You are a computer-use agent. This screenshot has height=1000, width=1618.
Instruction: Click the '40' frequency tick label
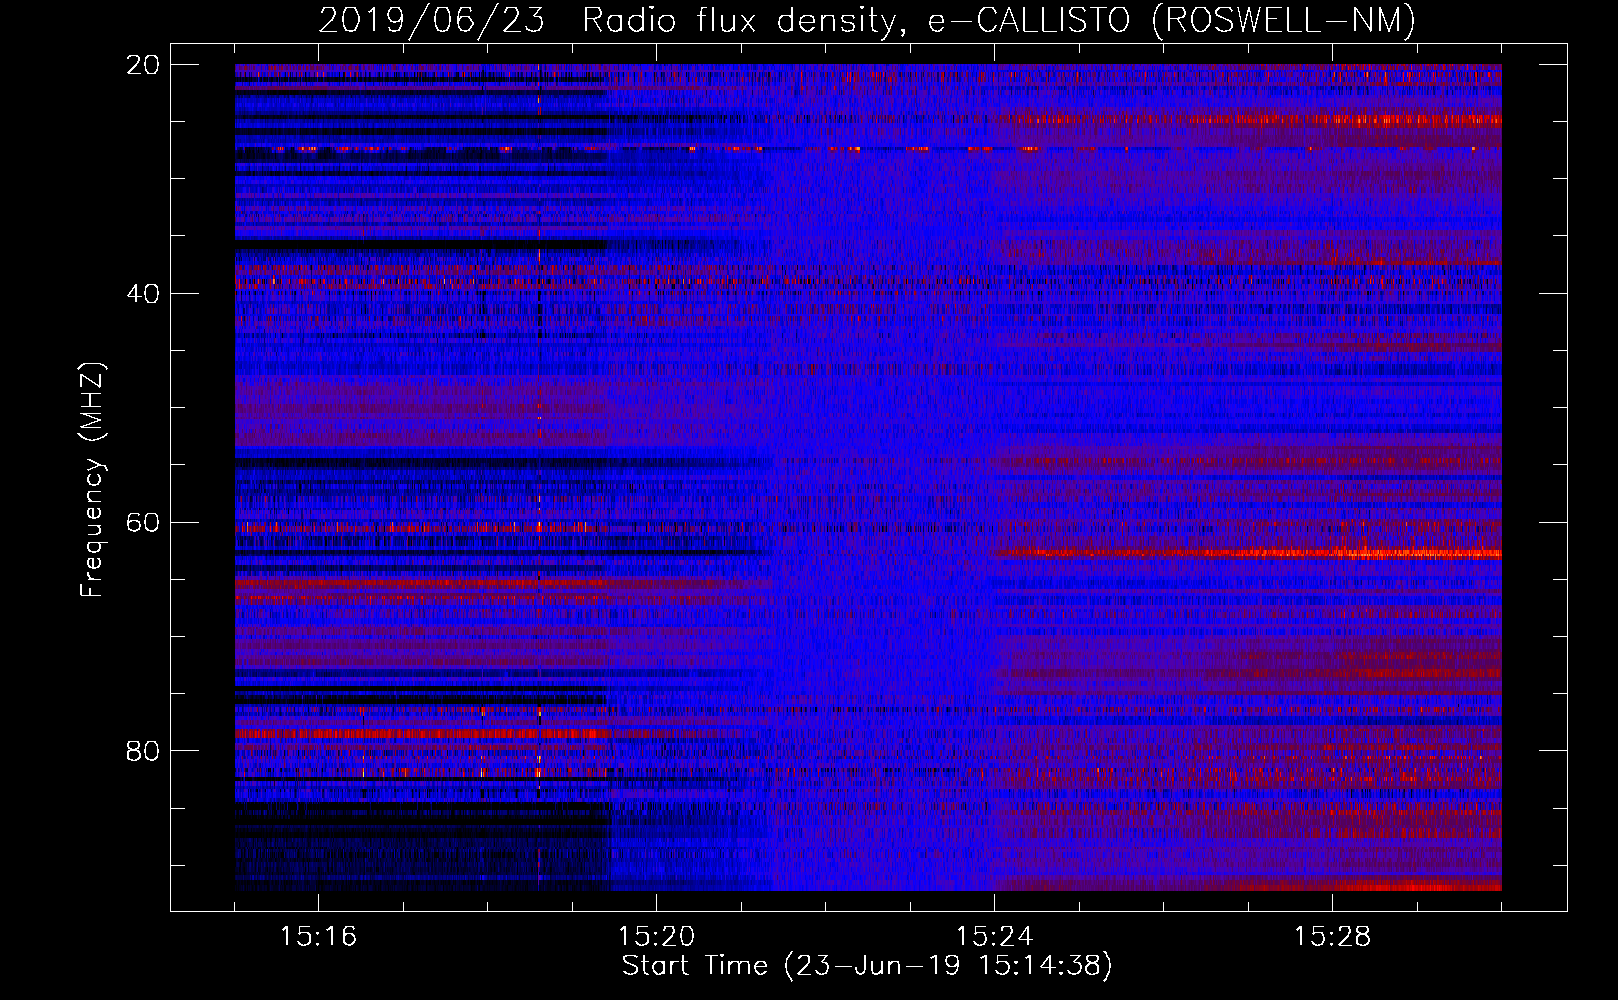click(x=143, y=294)
